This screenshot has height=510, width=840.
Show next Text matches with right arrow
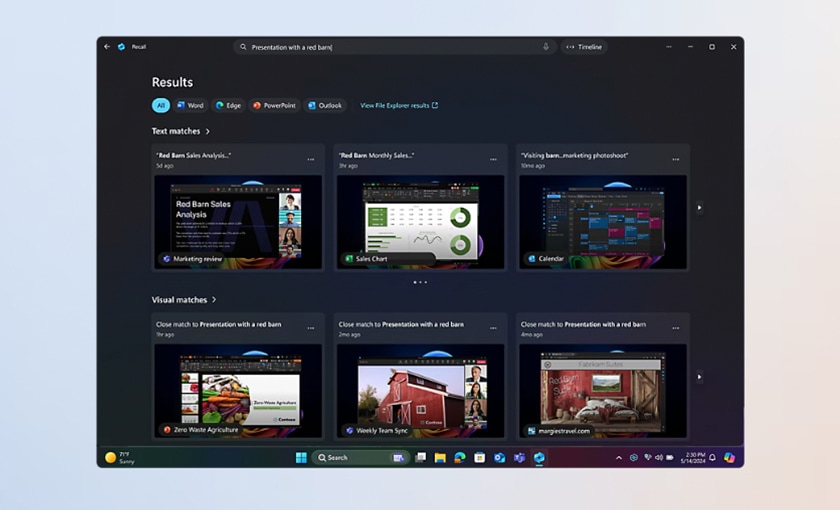coord(699,208)
